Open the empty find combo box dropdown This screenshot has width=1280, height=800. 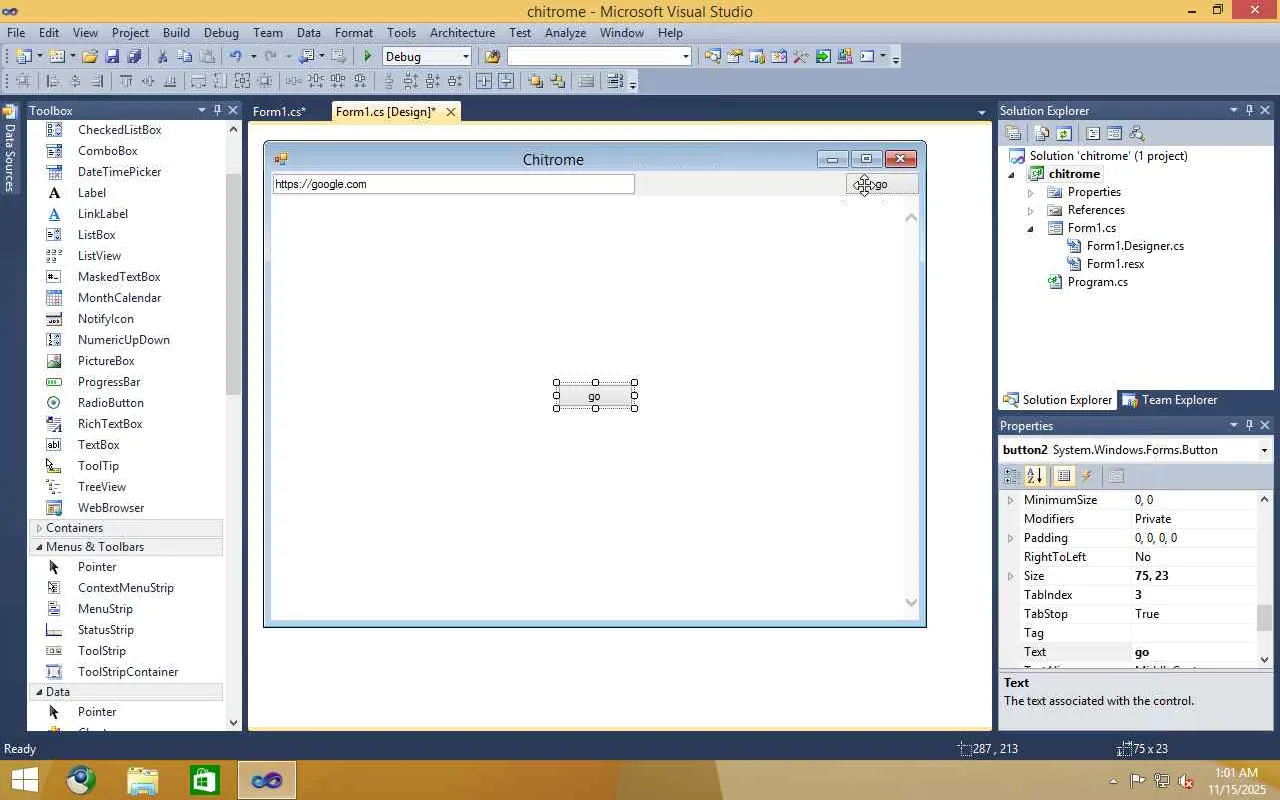685,57
